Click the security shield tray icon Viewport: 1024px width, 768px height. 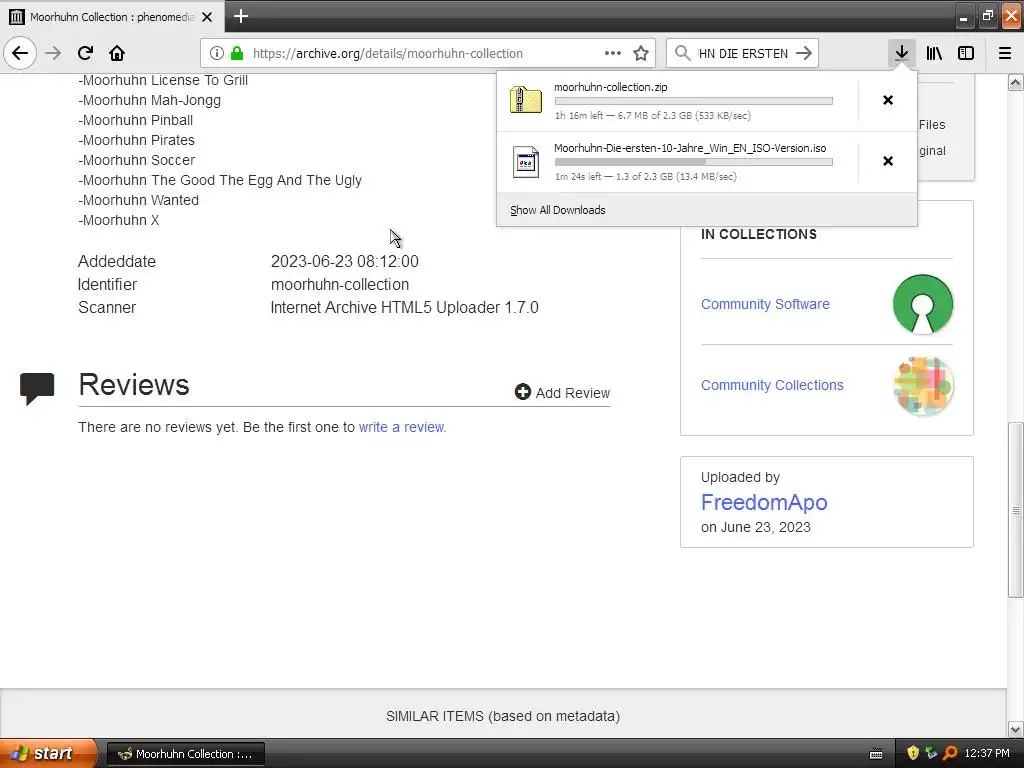[x=913, y=754]
